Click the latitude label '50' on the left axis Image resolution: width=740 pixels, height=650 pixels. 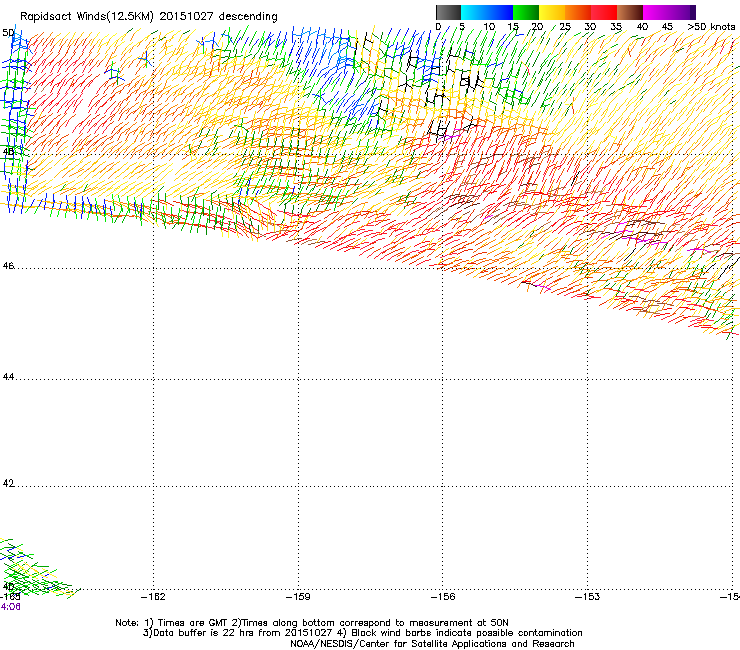pyautogui.click(x=8, y=33)
